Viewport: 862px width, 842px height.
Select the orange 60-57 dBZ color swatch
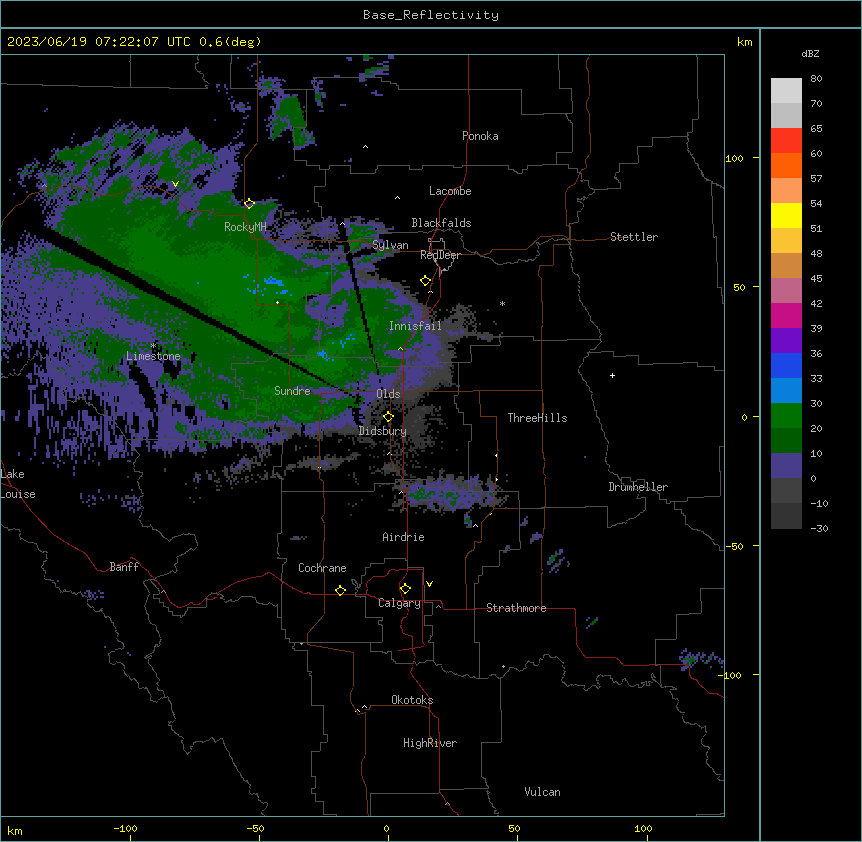(786, 165)
